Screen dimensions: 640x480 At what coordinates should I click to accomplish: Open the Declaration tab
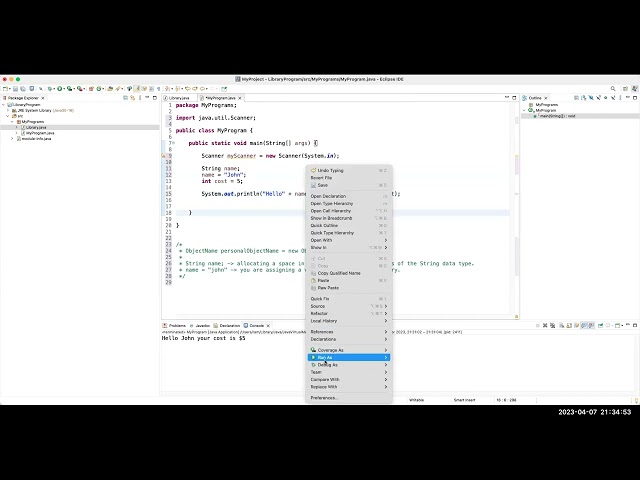[227, 326]
